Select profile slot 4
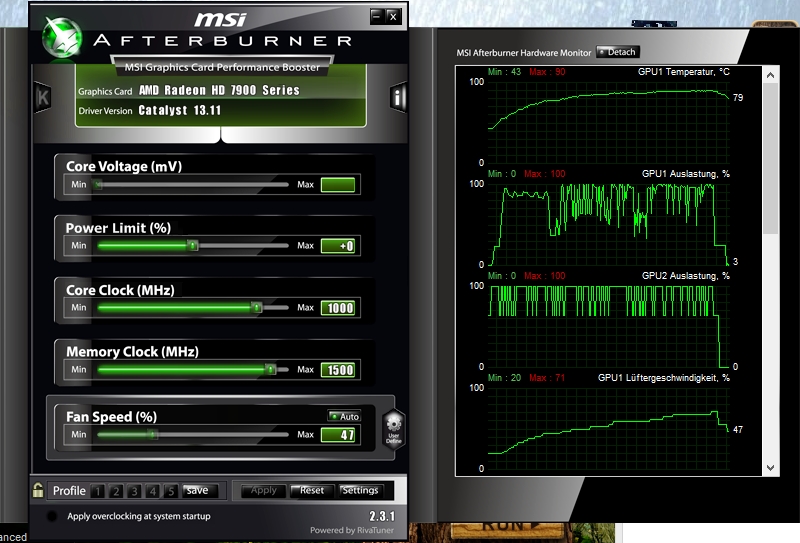 pyautogui.click(x=153, y=491)
